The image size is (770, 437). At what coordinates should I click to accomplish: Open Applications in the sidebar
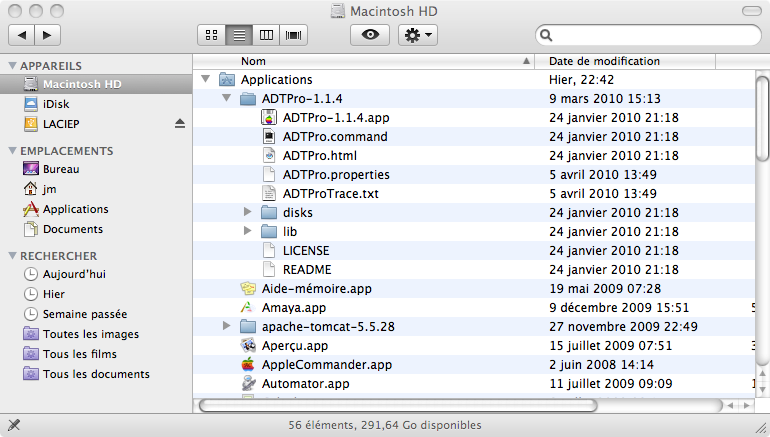click(x=76, y=209)
